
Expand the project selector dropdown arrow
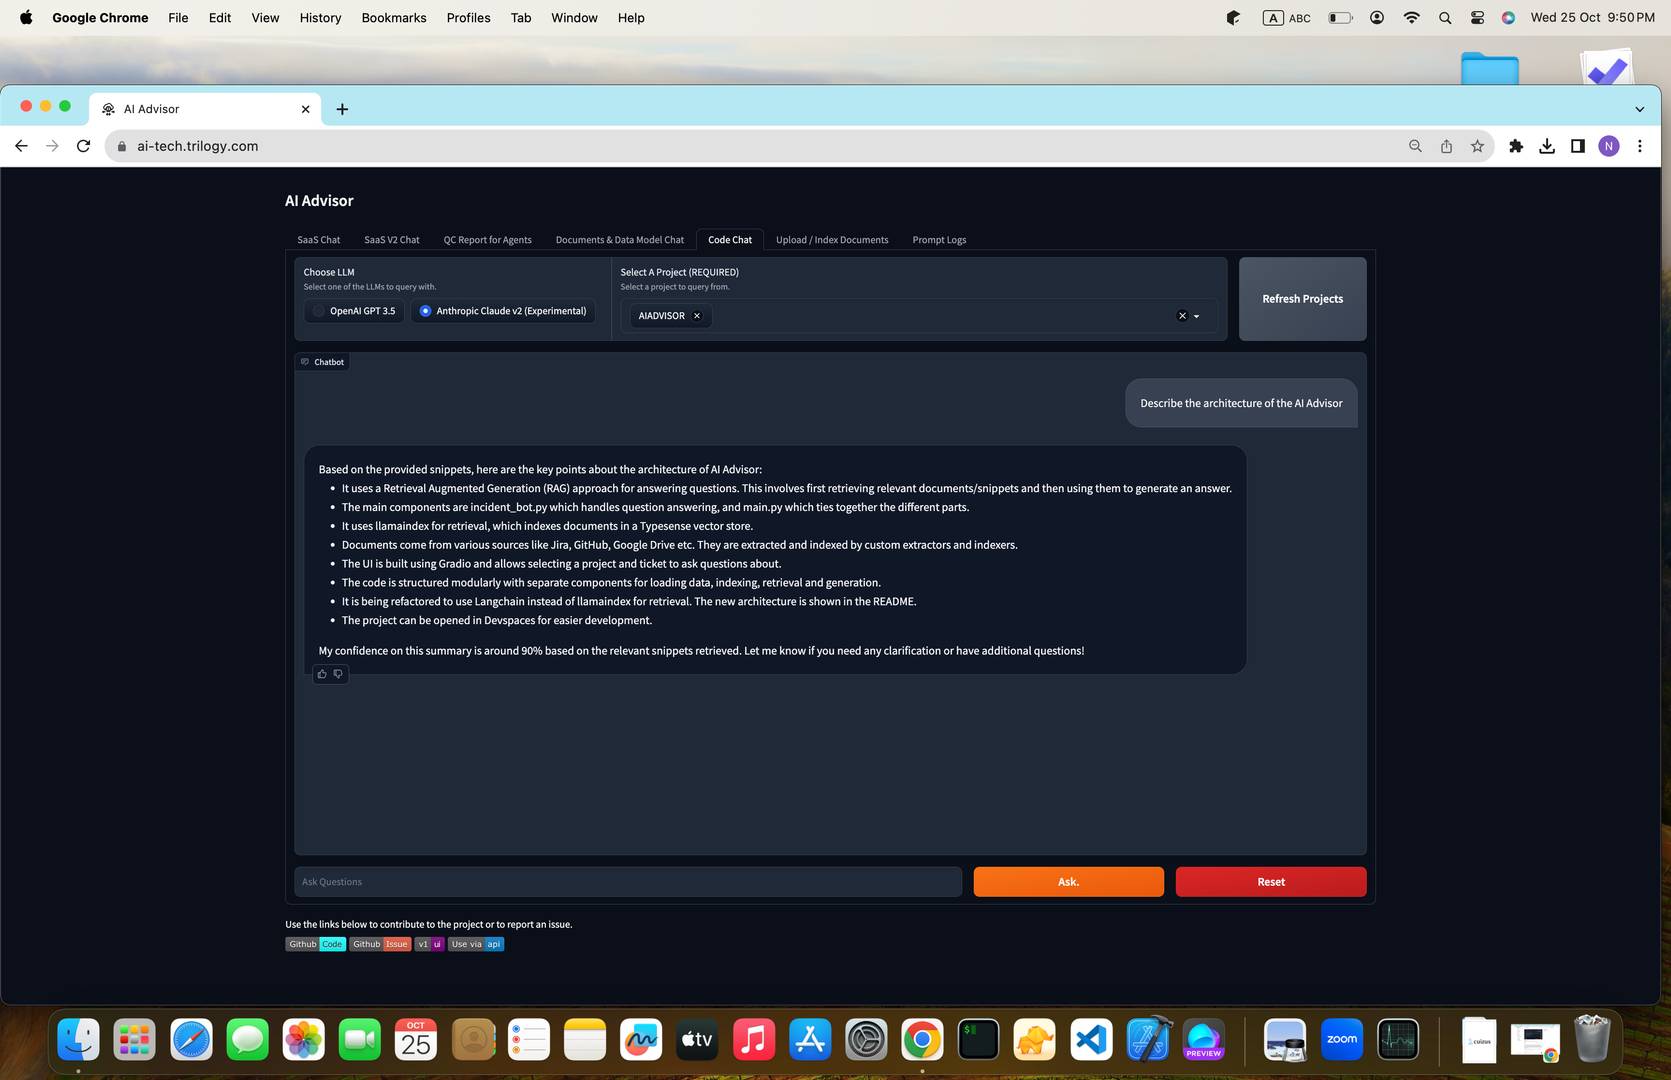pyautogui.click(x=1195, y=315)
